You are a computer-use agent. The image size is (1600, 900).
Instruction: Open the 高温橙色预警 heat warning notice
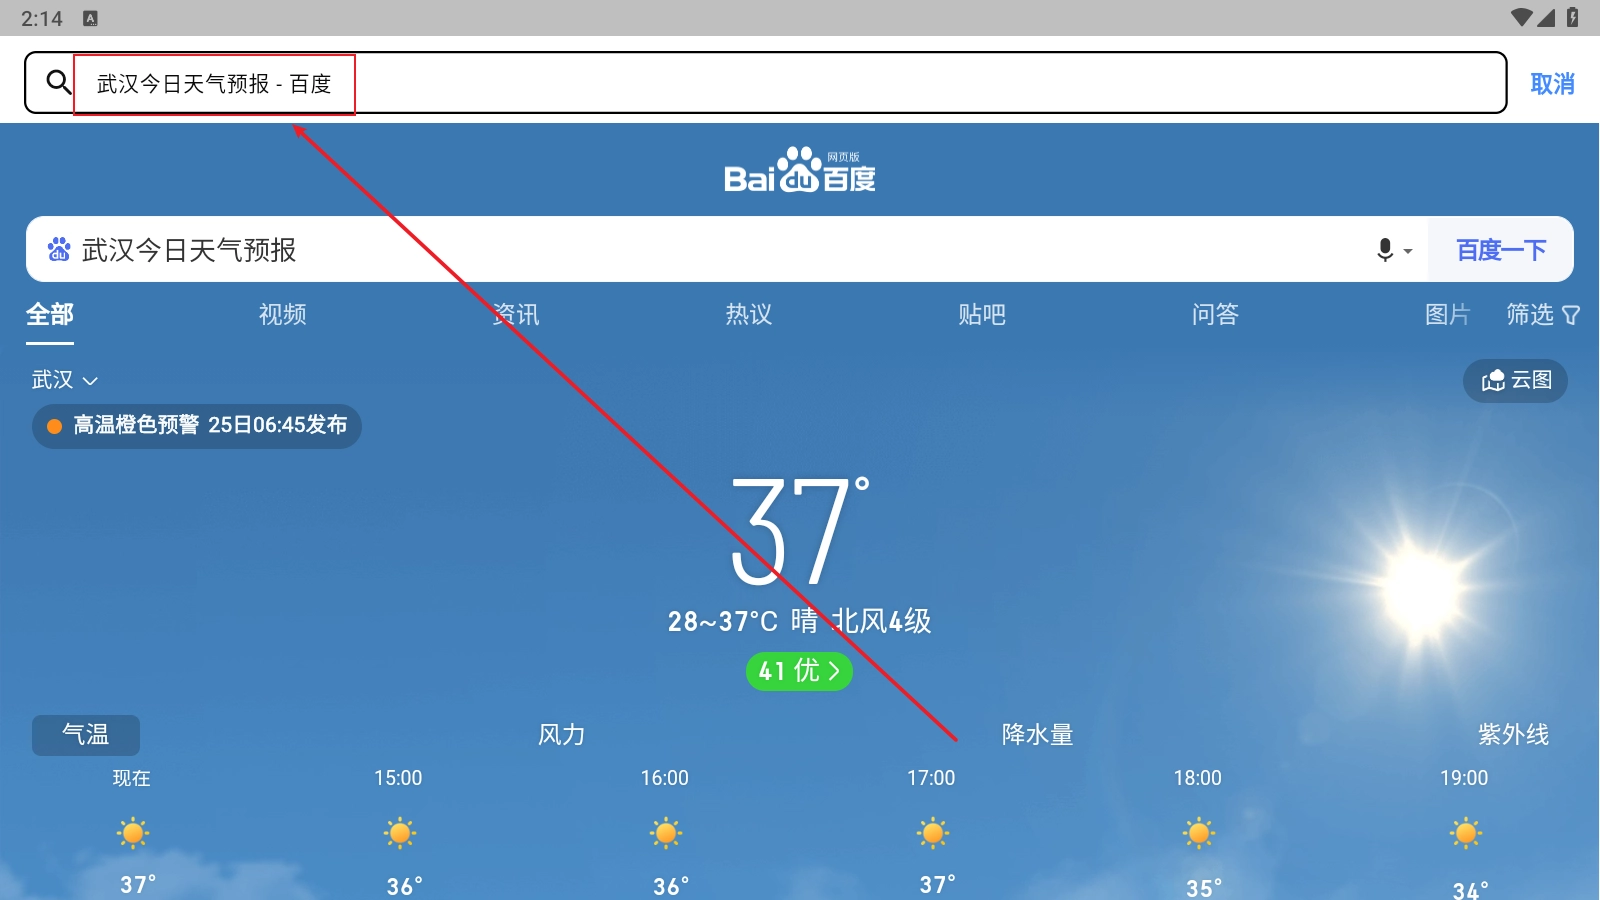click(197, 426)
